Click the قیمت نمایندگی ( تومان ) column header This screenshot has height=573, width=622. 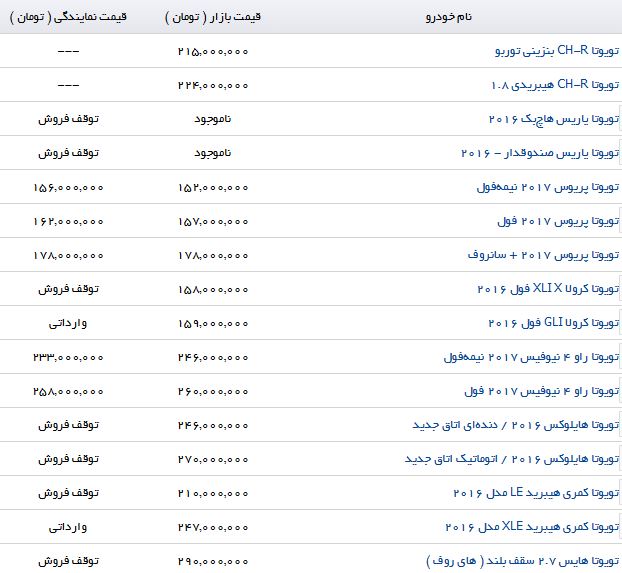tap(68, 17)
